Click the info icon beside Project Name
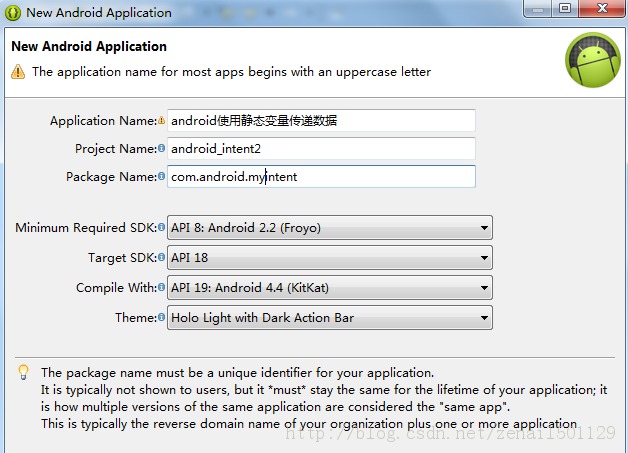628x453 pixels. coord(161,148)
